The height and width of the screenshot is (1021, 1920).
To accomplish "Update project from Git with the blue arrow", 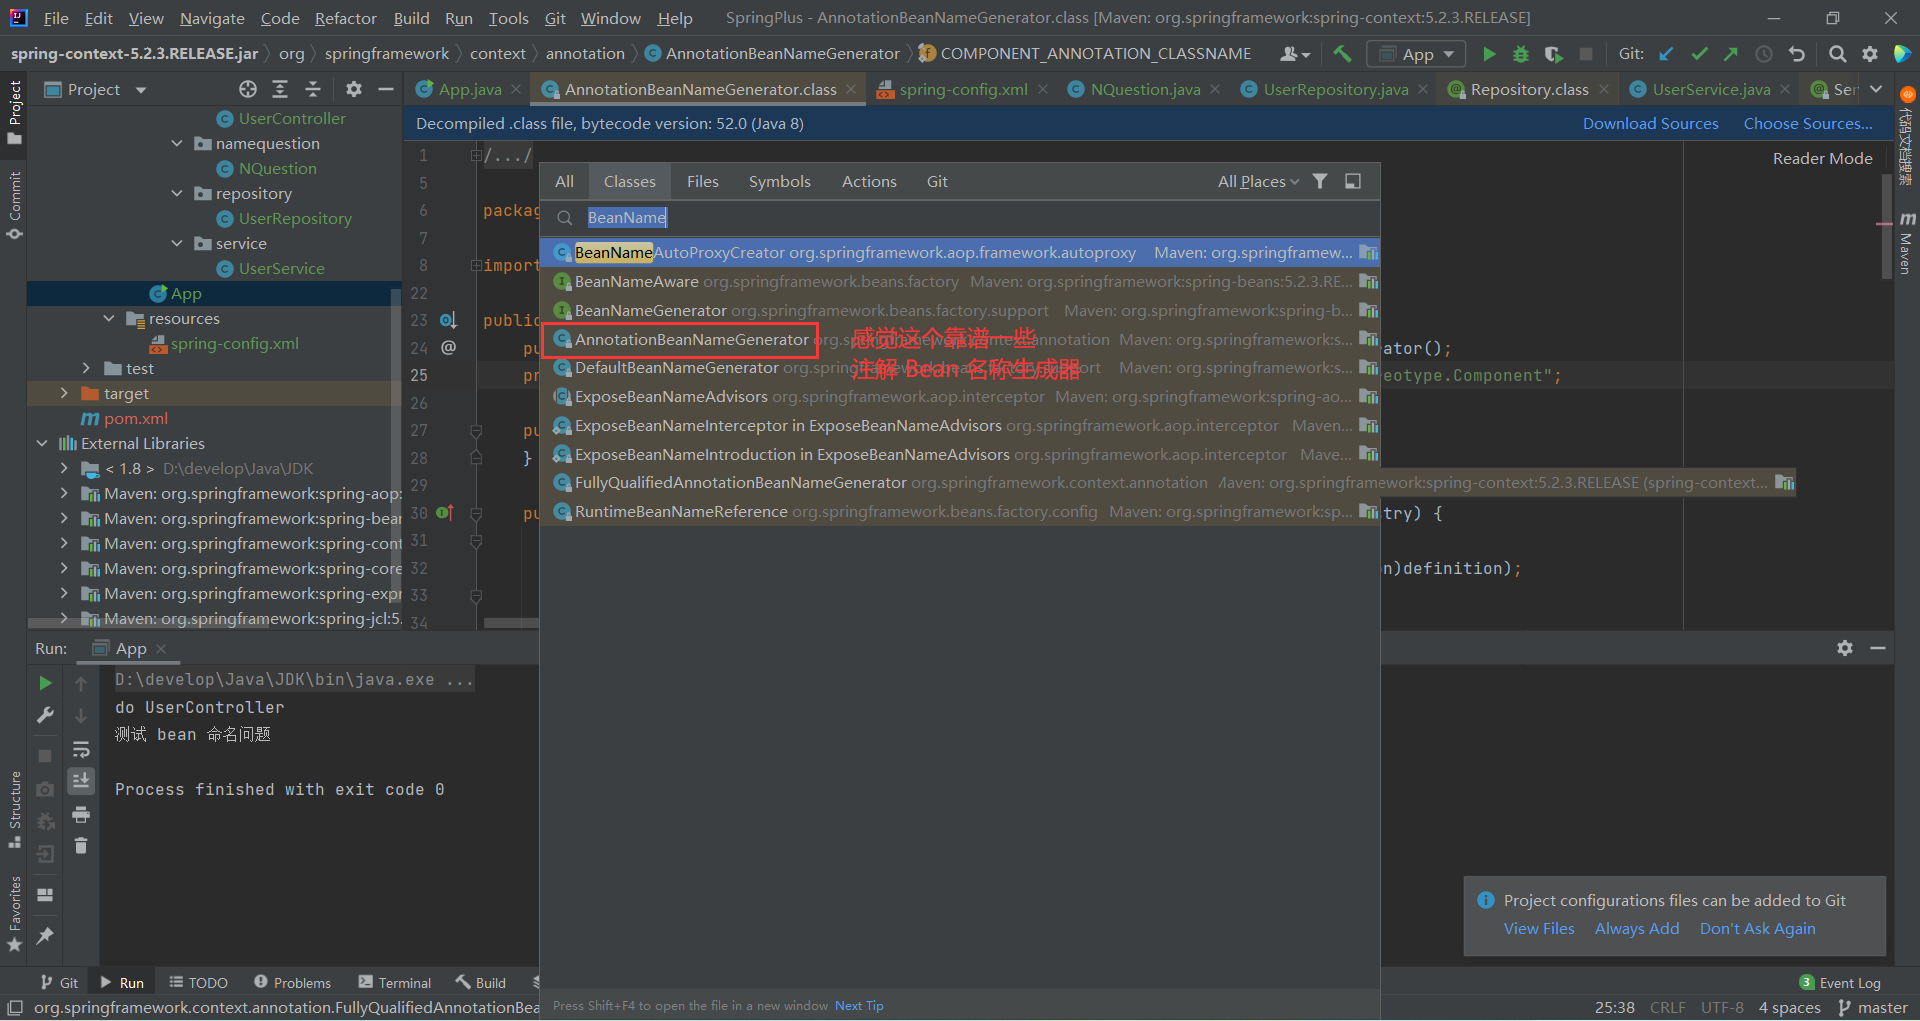I will (1666, 54).
